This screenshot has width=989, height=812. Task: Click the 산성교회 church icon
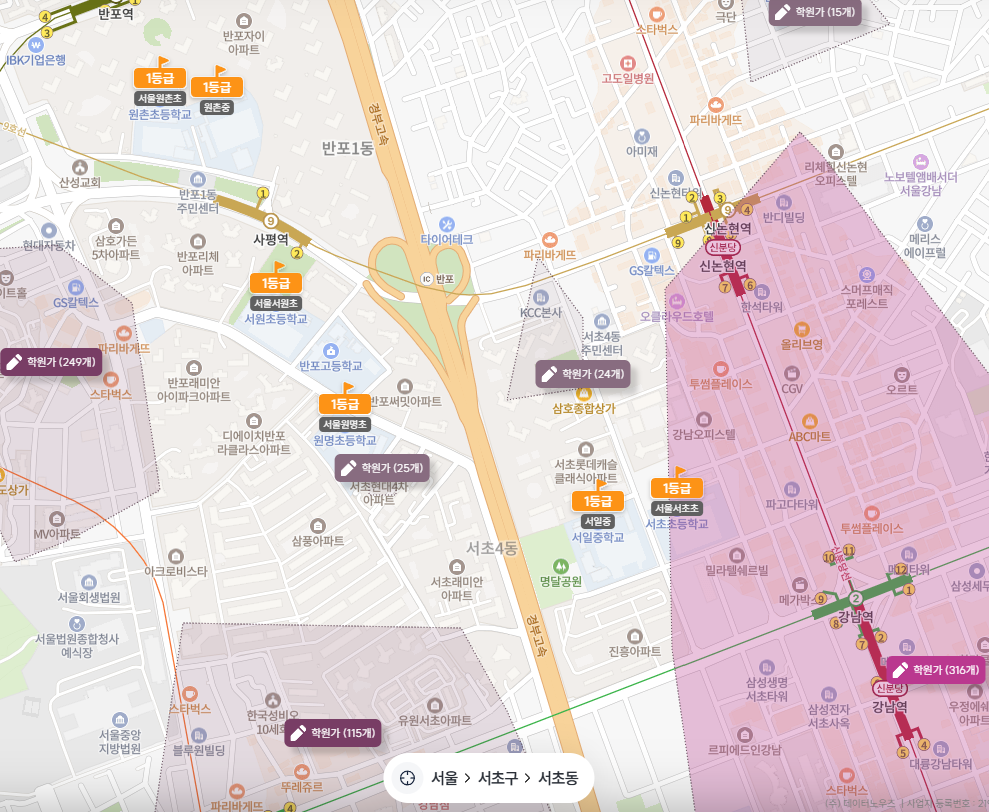79,167
